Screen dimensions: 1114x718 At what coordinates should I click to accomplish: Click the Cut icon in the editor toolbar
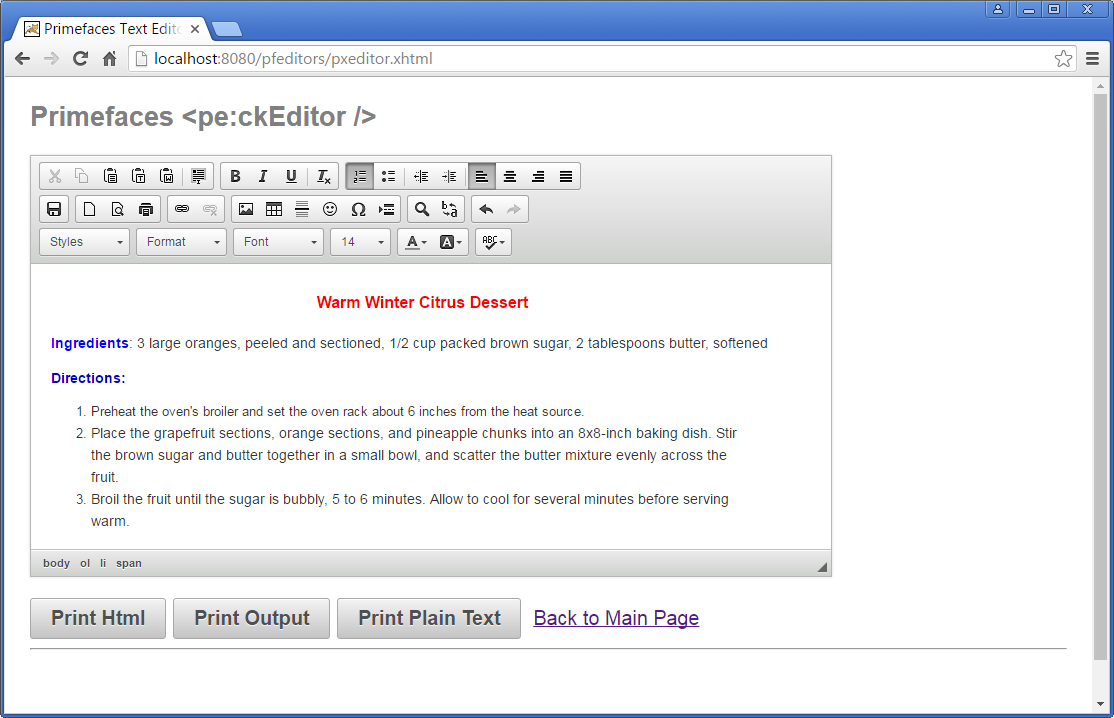click(x=55, y=176)
